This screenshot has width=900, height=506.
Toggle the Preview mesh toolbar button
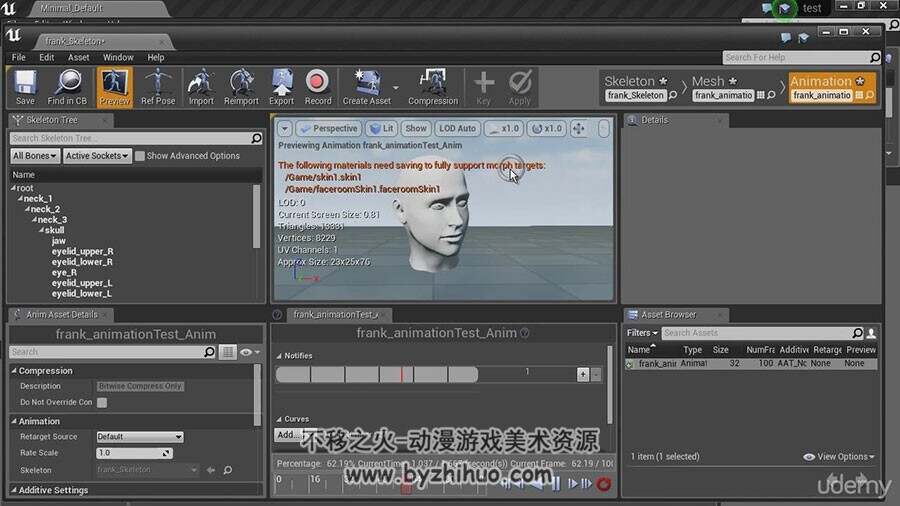114,87
